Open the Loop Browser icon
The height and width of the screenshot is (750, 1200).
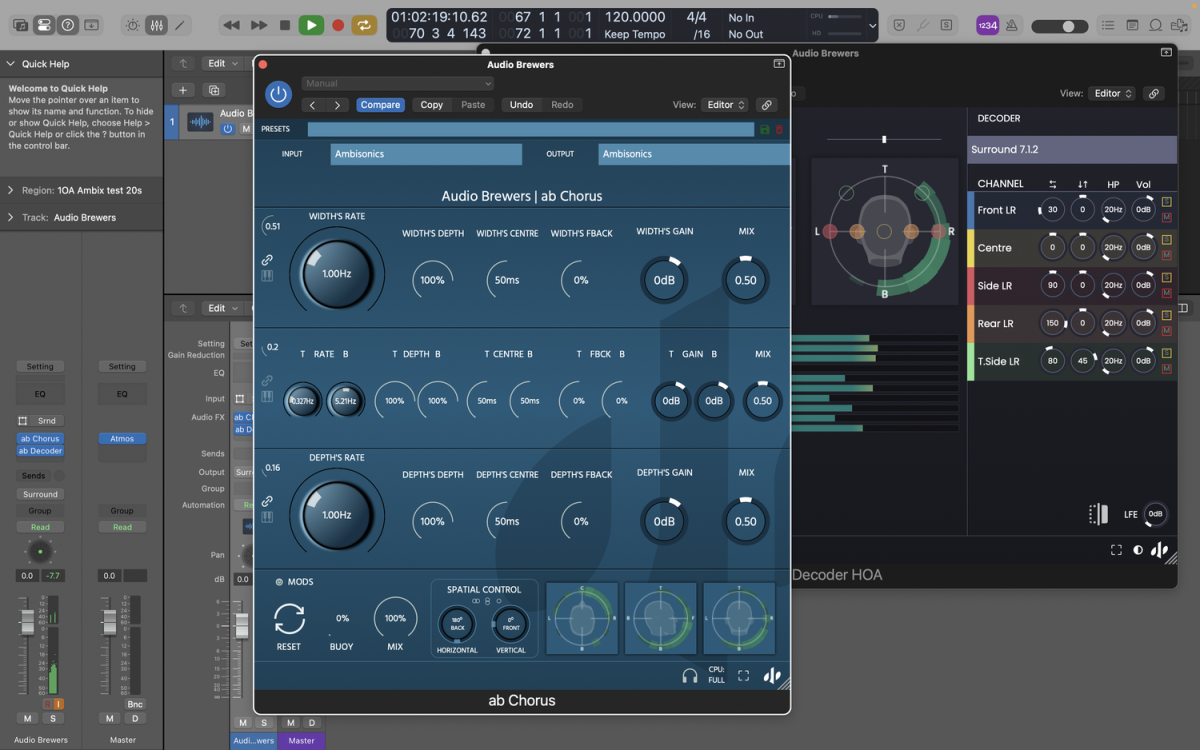click(1156, 25)
